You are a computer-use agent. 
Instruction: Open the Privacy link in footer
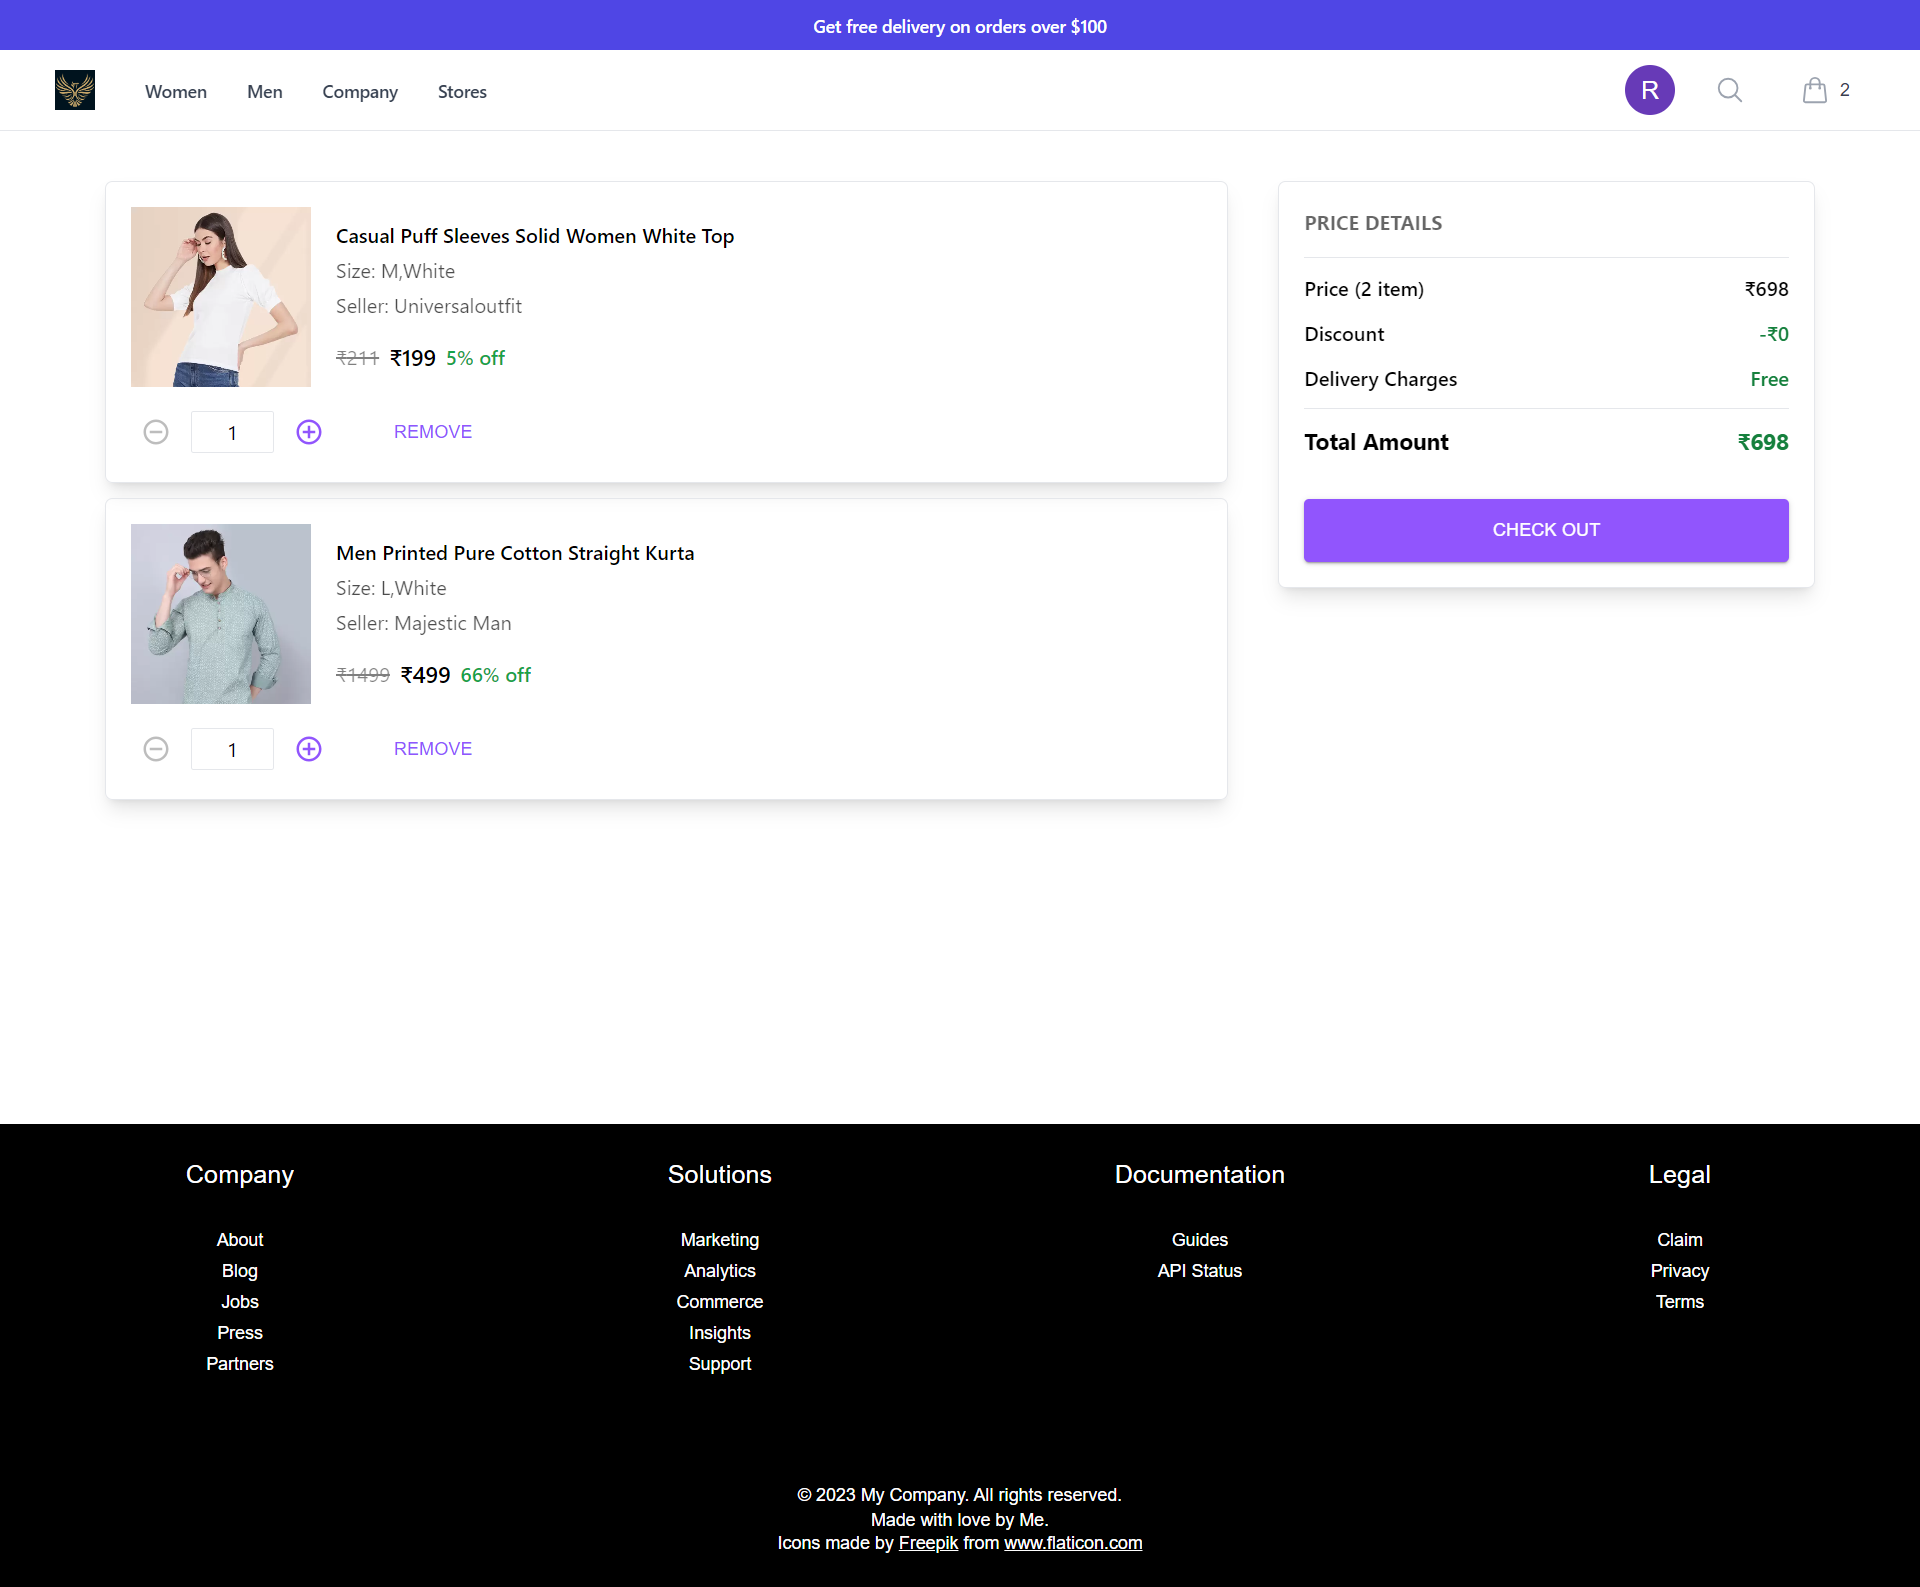pyautogui.click(x=1679, y=1270)
